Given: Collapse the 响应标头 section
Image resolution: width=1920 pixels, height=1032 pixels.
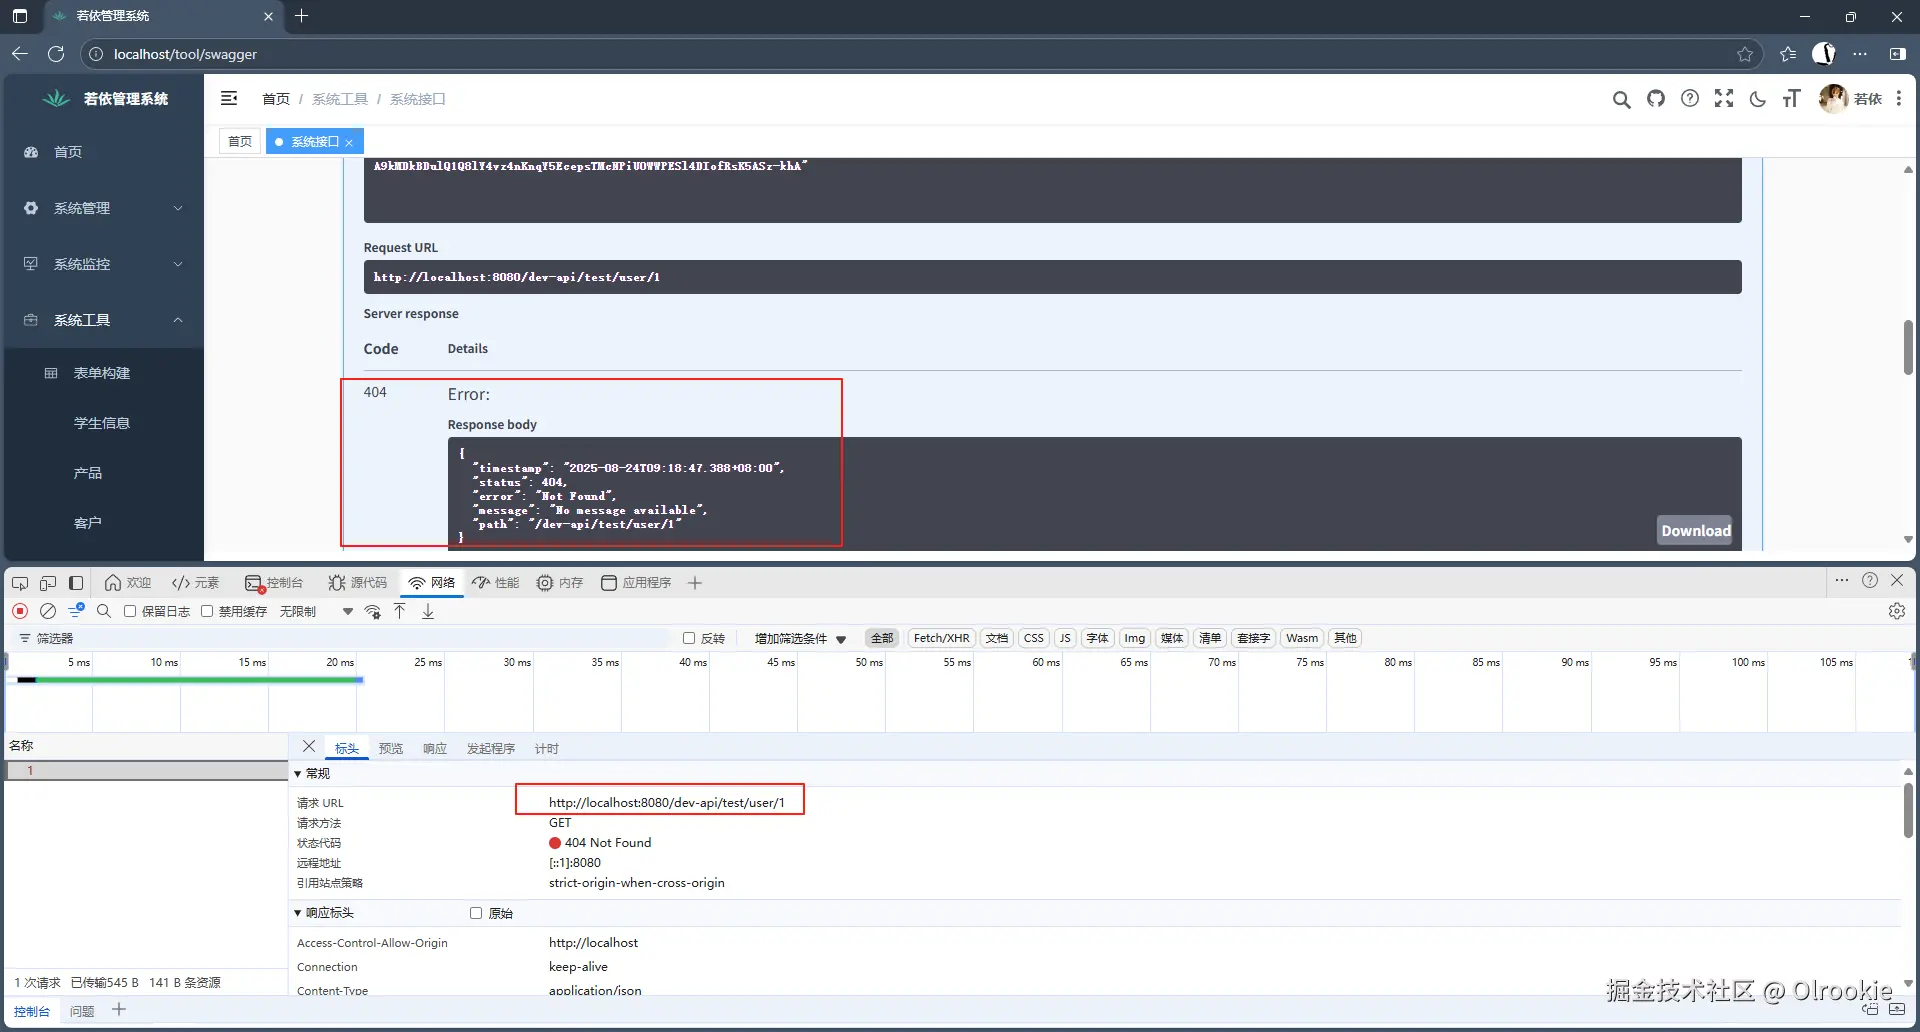Looking at the screenshot, I should (x=324, y=913).
